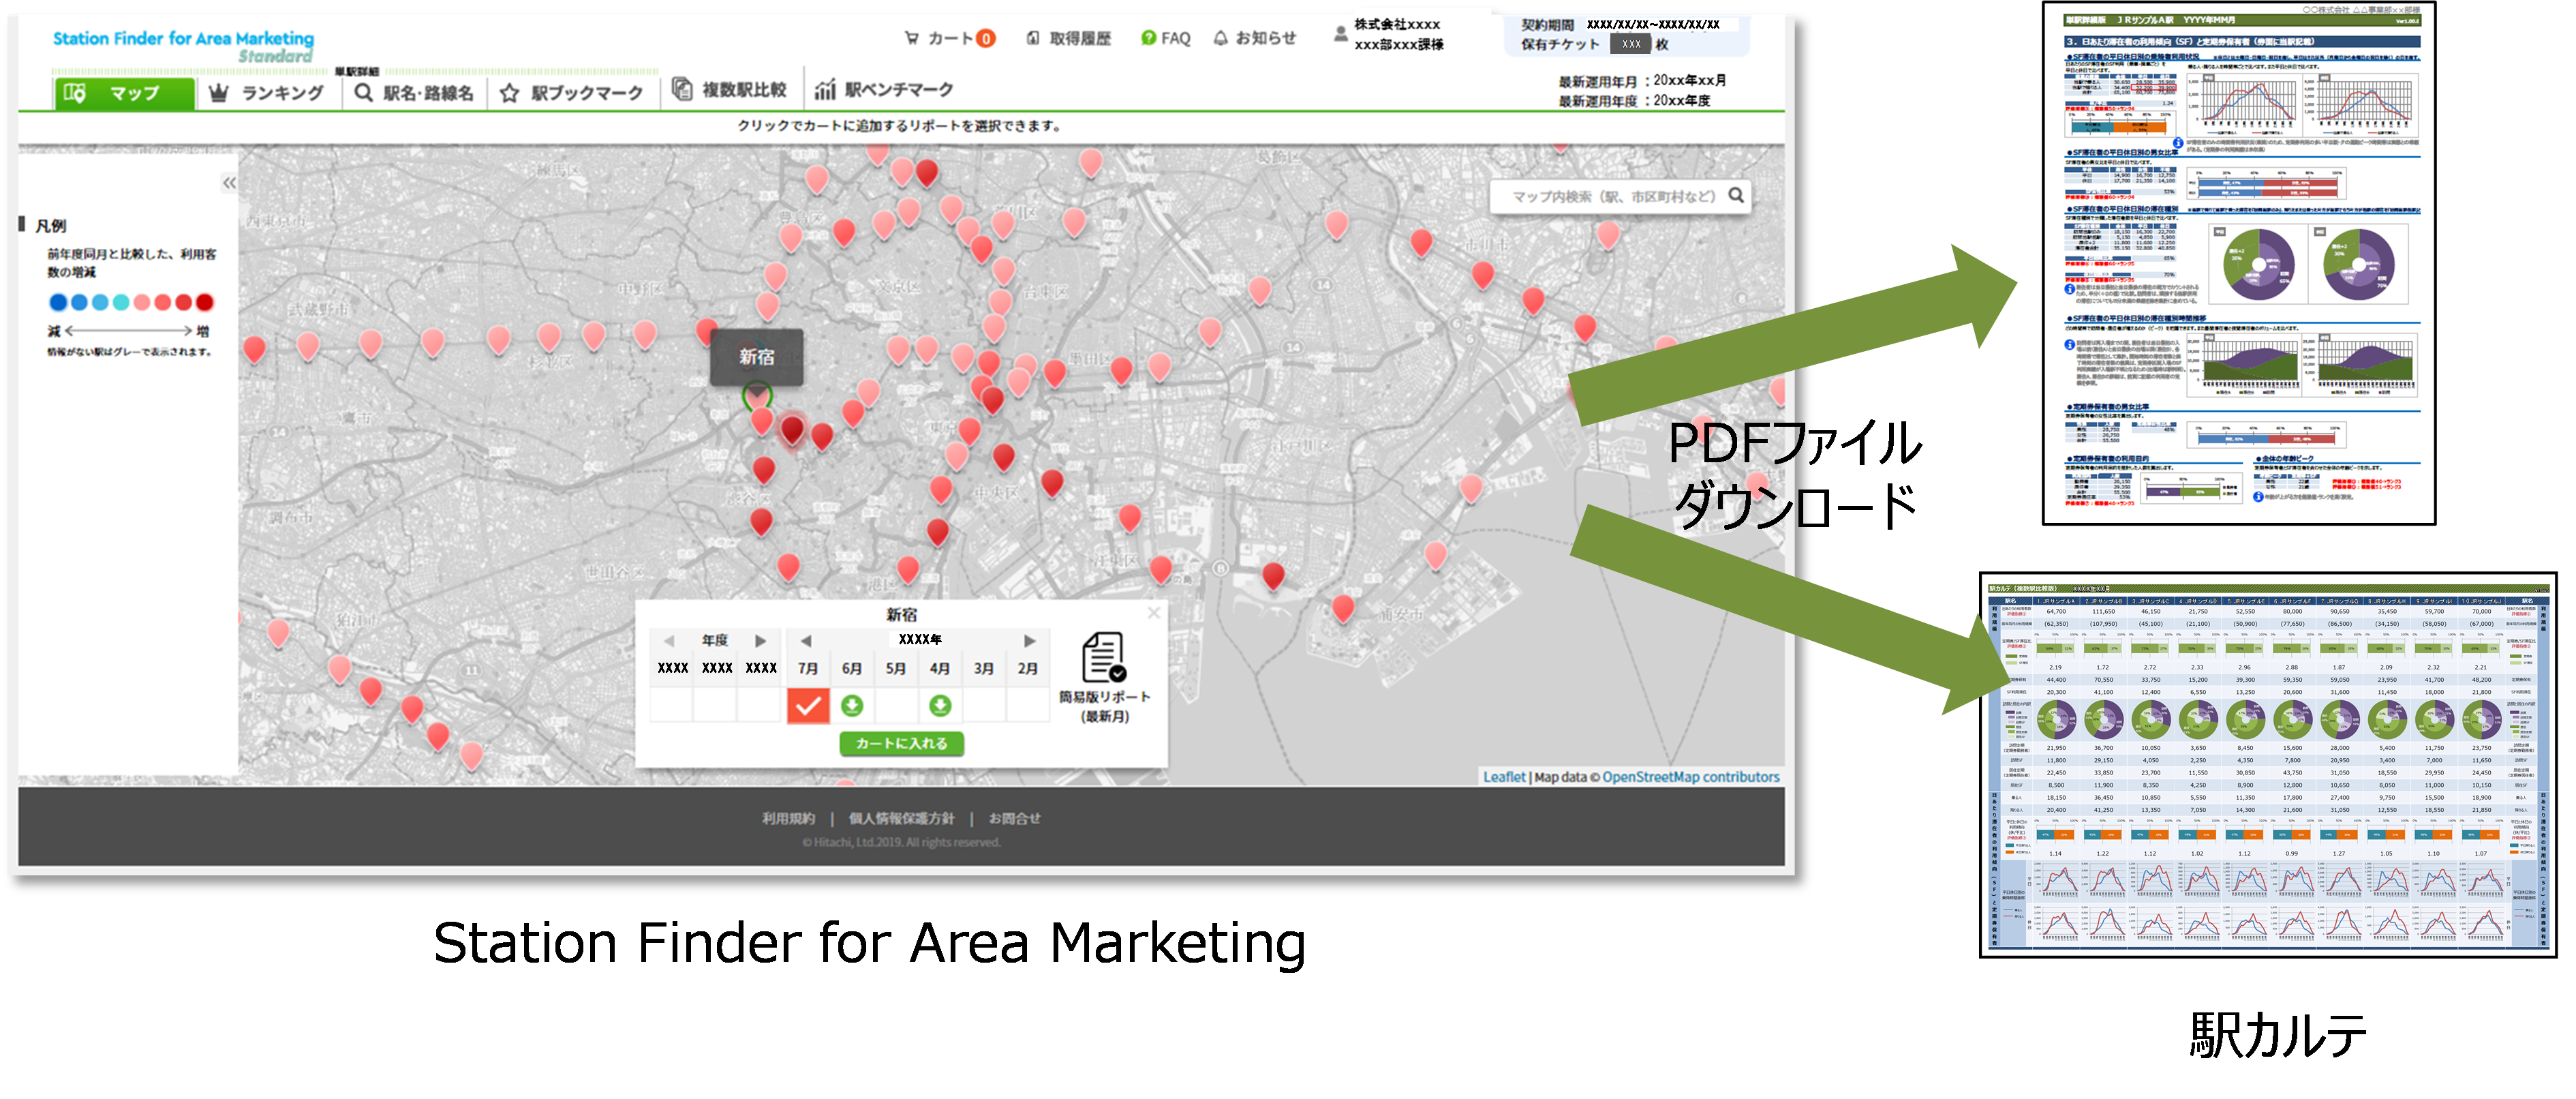Click in the map search field
The image size is (2576, 1099).
pos(1611,197)
